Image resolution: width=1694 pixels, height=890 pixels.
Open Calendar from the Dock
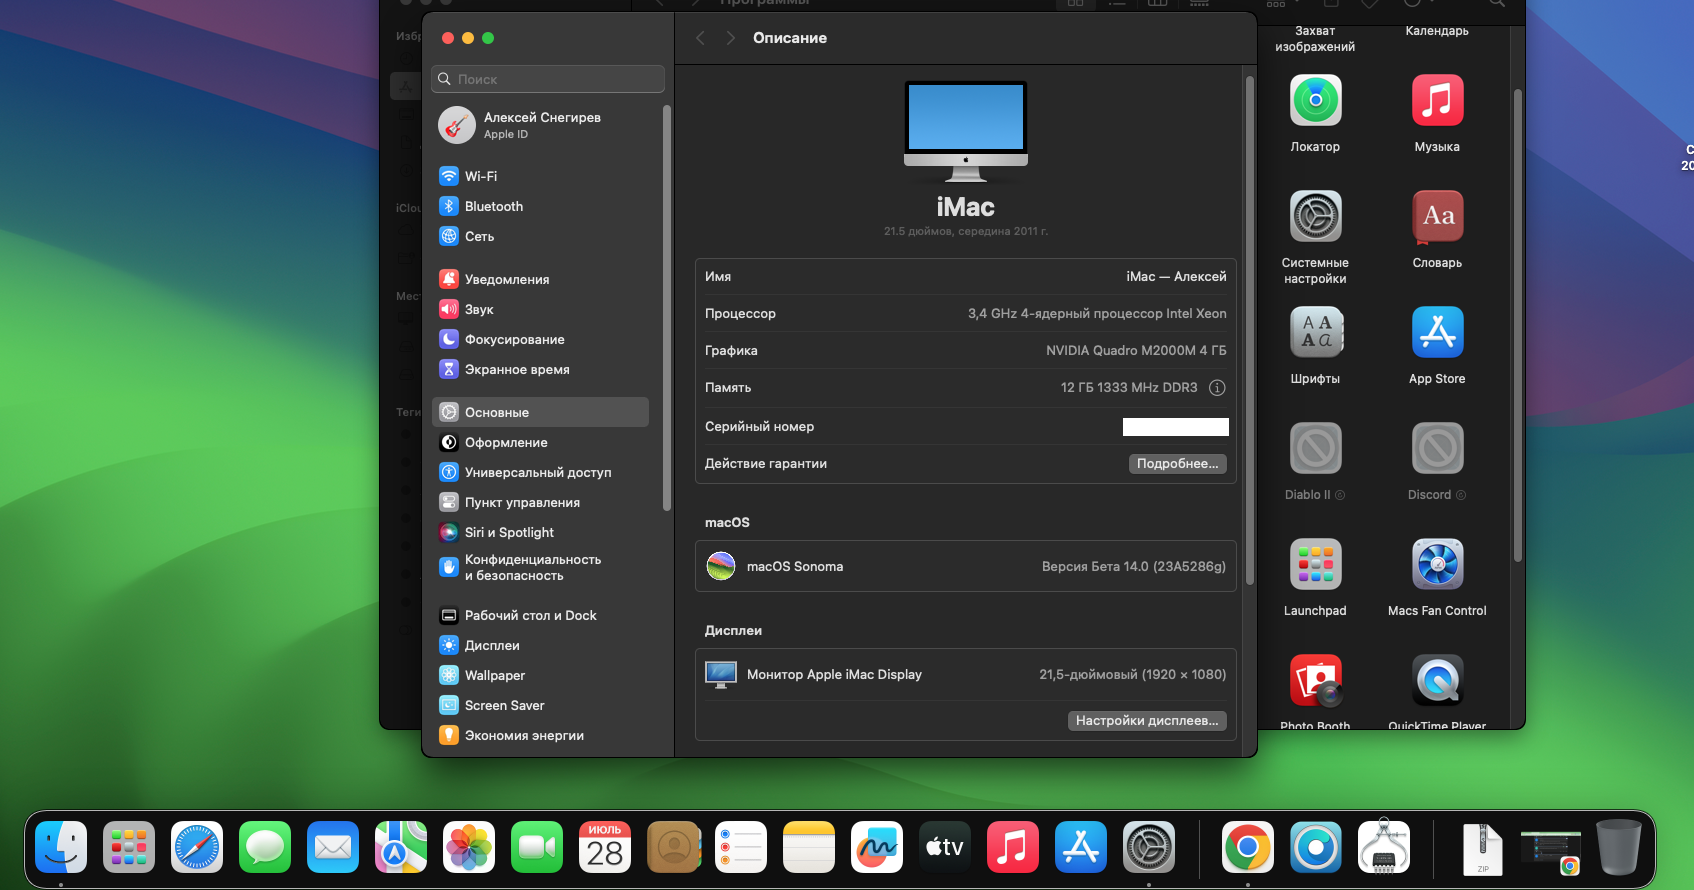tap(605, 847)
